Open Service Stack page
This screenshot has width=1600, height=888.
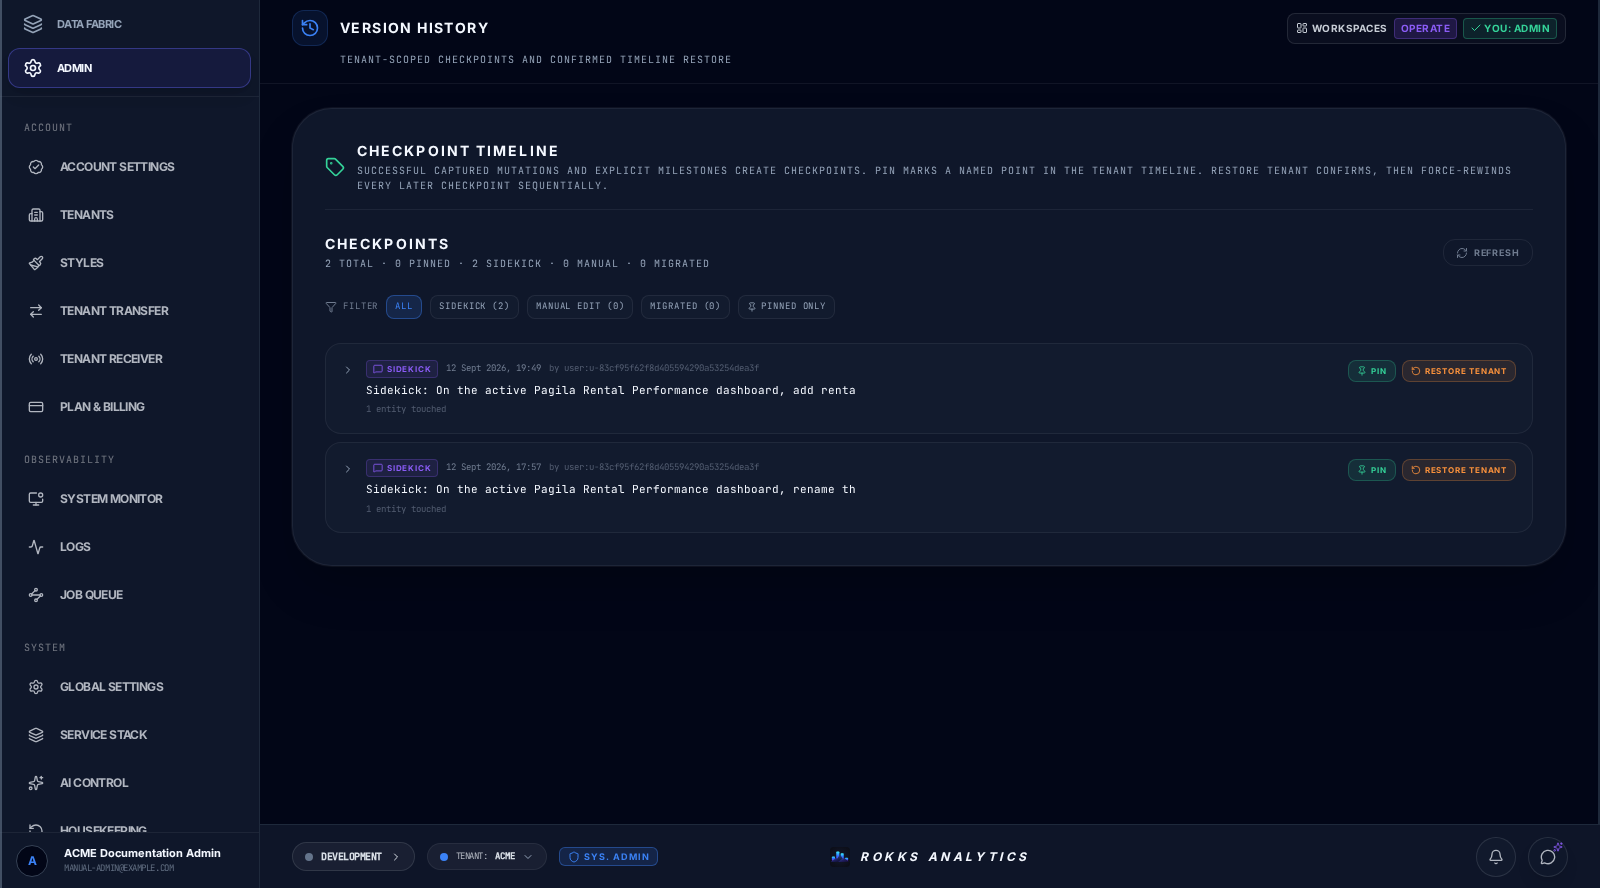(x=129, y=735)
